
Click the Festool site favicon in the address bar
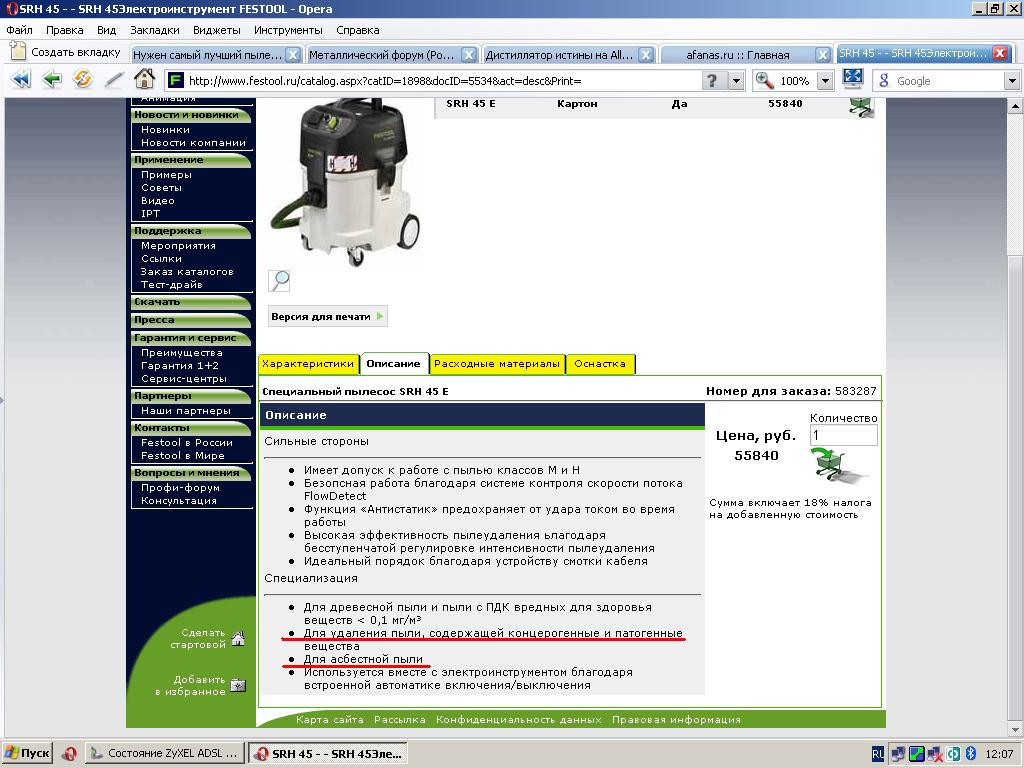175,80
